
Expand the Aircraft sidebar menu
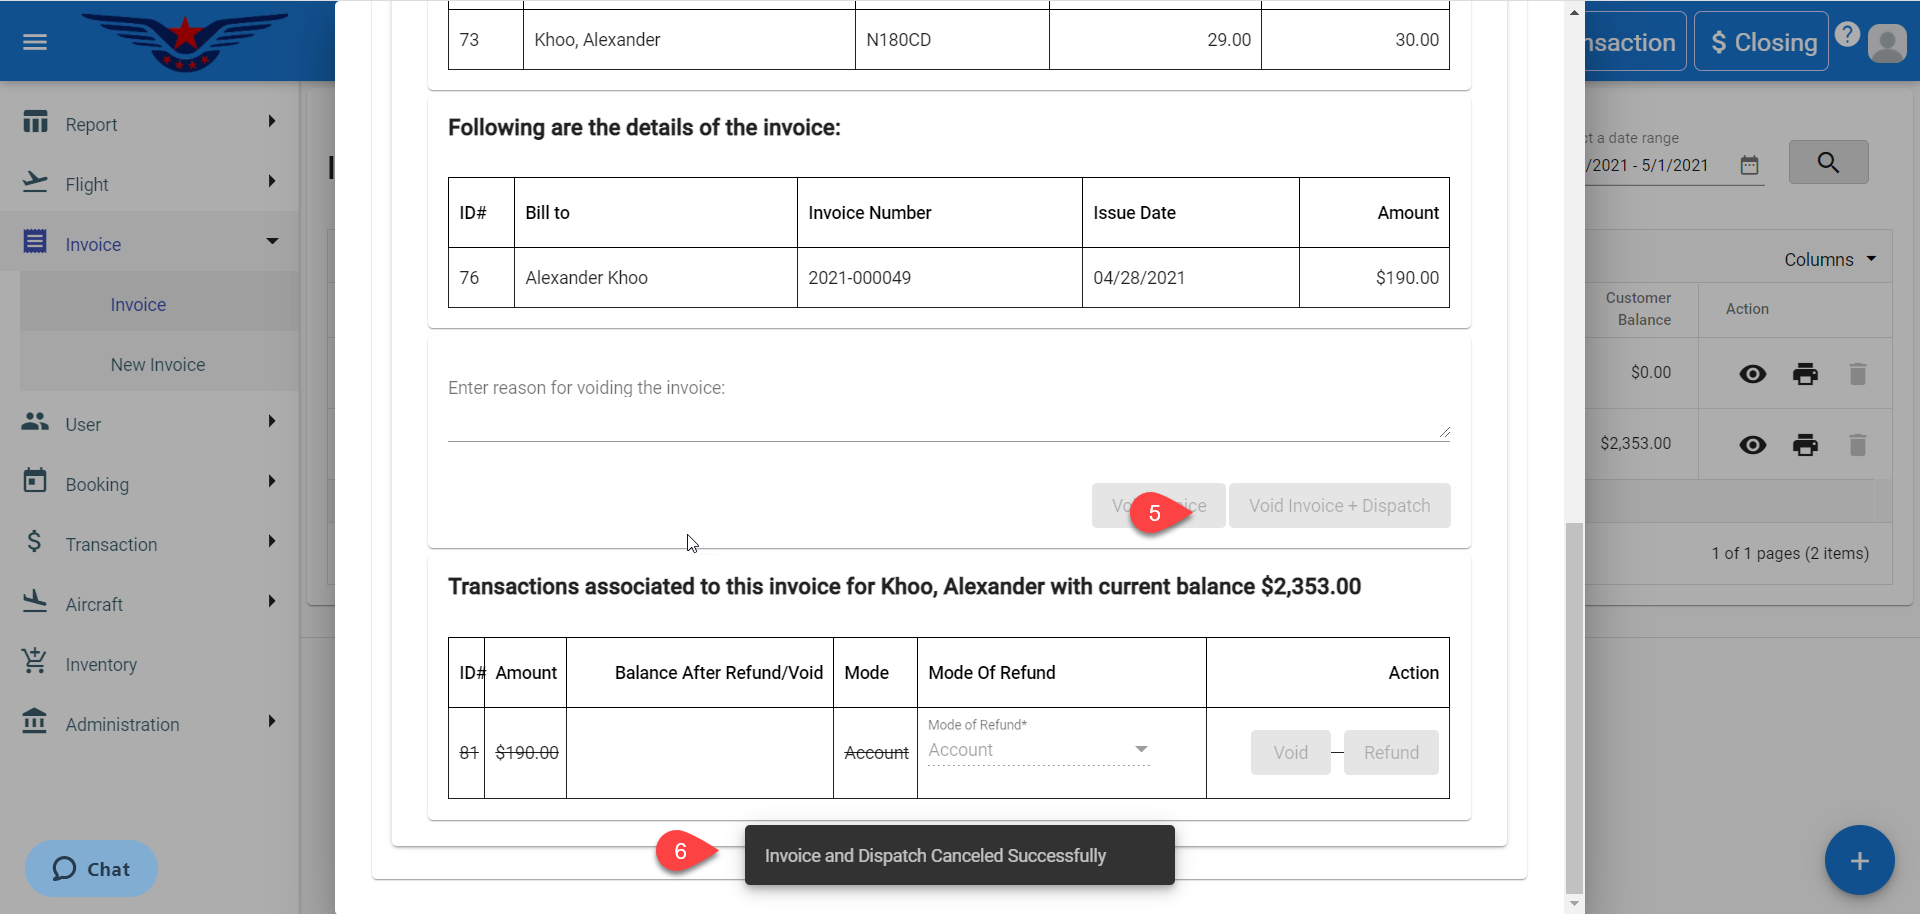coord(150,604)
